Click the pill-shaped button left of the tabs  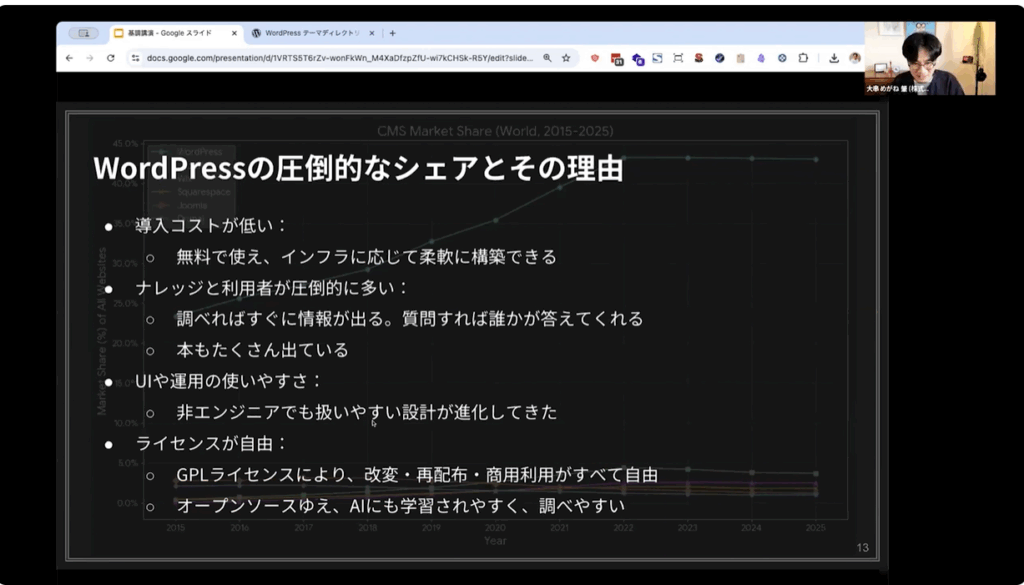click(x=84, y=33)
